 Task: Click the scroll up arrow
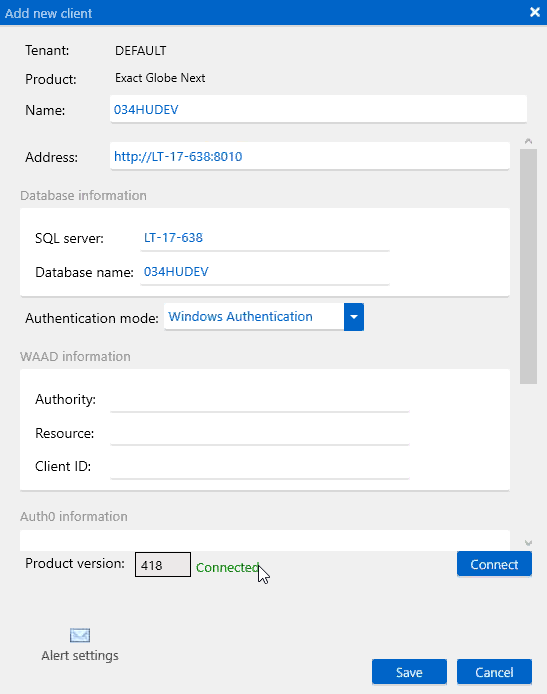pyautogui.click(x=528, y=141)
